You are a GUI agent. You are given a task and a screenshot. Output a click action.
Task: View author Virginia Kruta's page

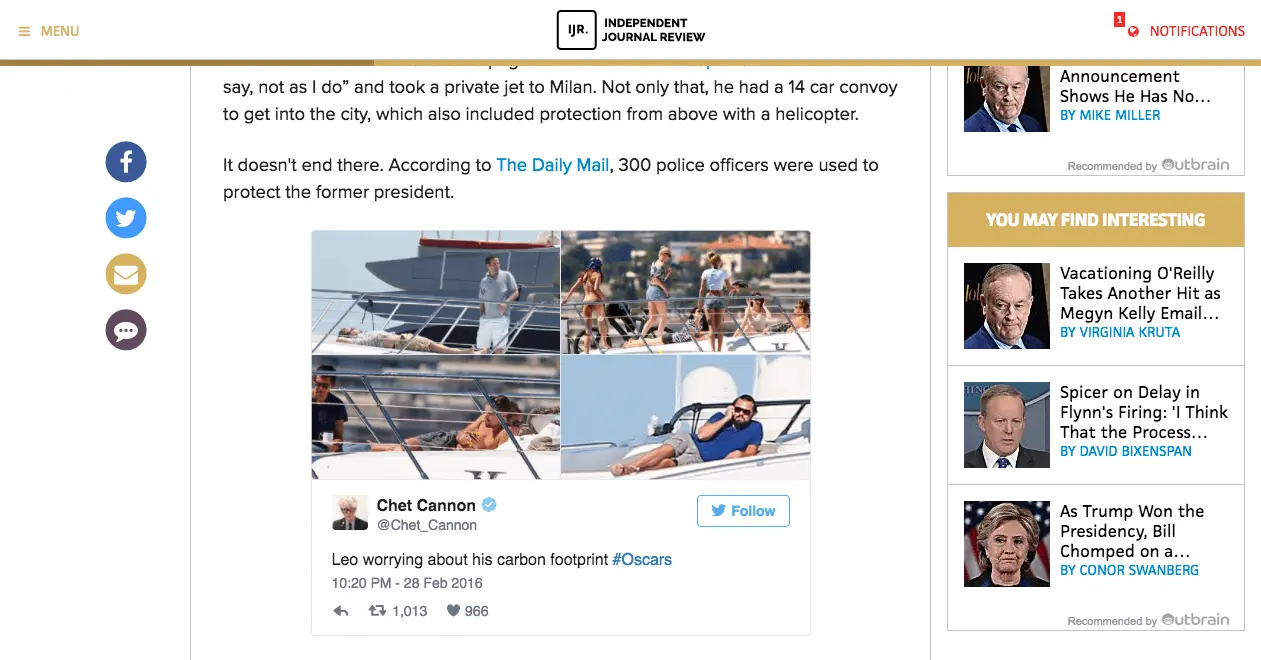[x=1120, y=332]
